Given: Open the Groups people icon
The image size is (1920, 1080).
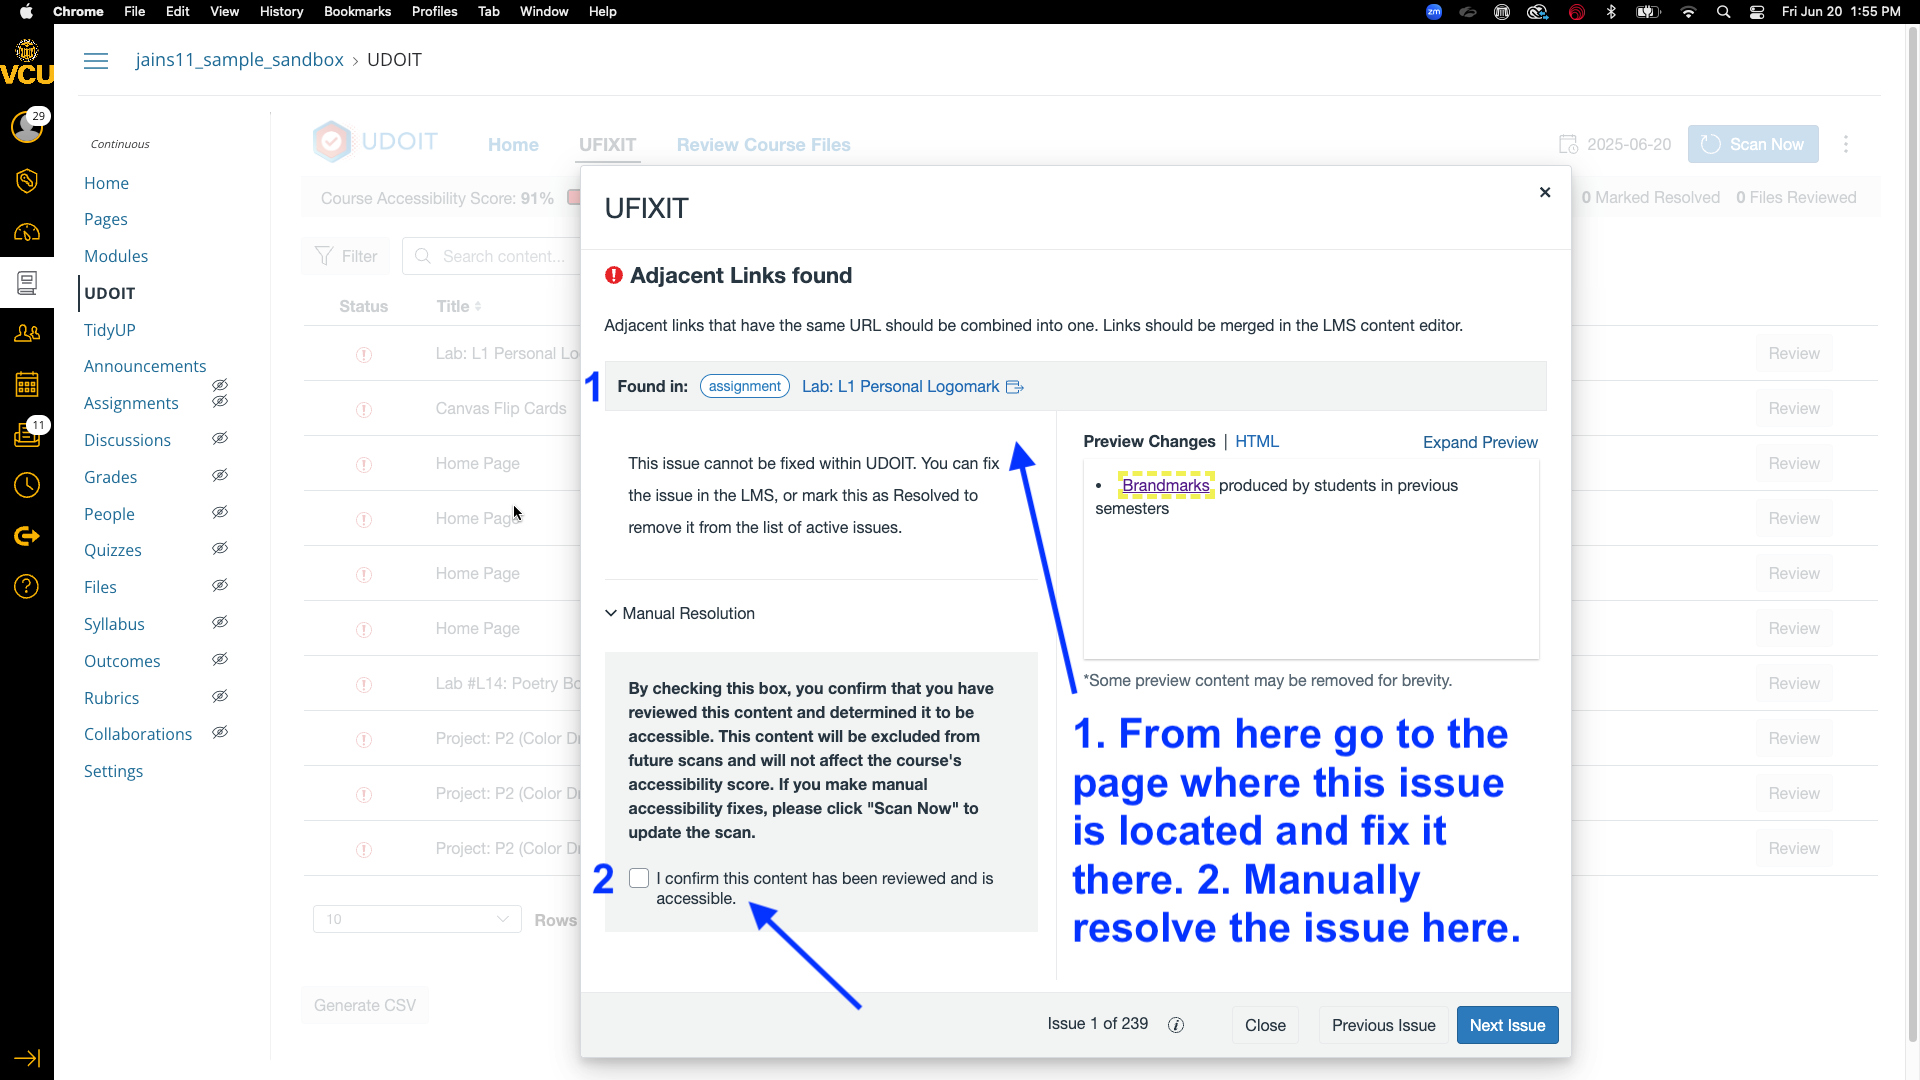Looking at the screenshot, I should pyautogui.click(x=27, y=333).
